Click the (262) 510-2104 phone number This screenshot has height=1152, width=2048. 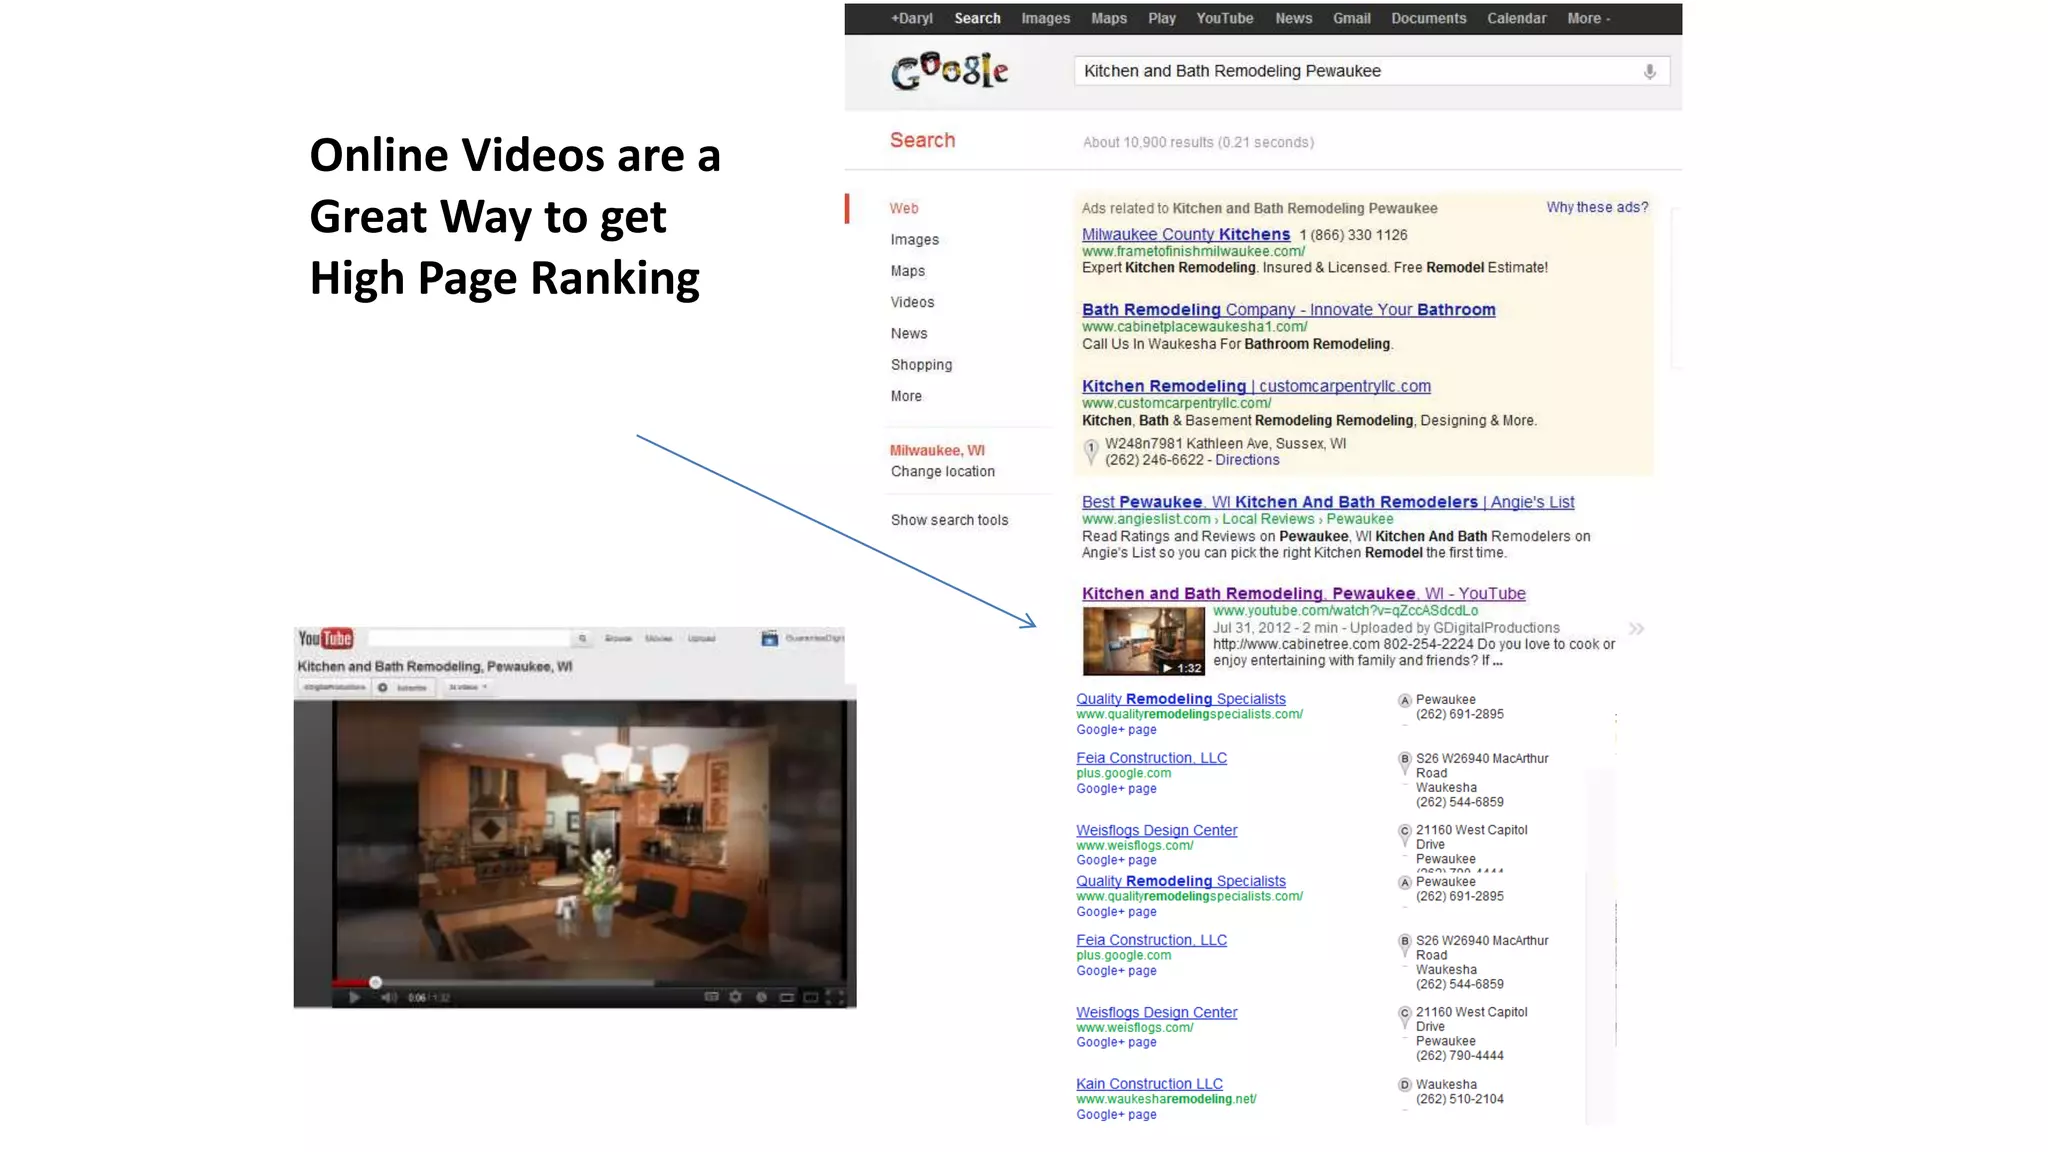(x=1459, y=1099)
